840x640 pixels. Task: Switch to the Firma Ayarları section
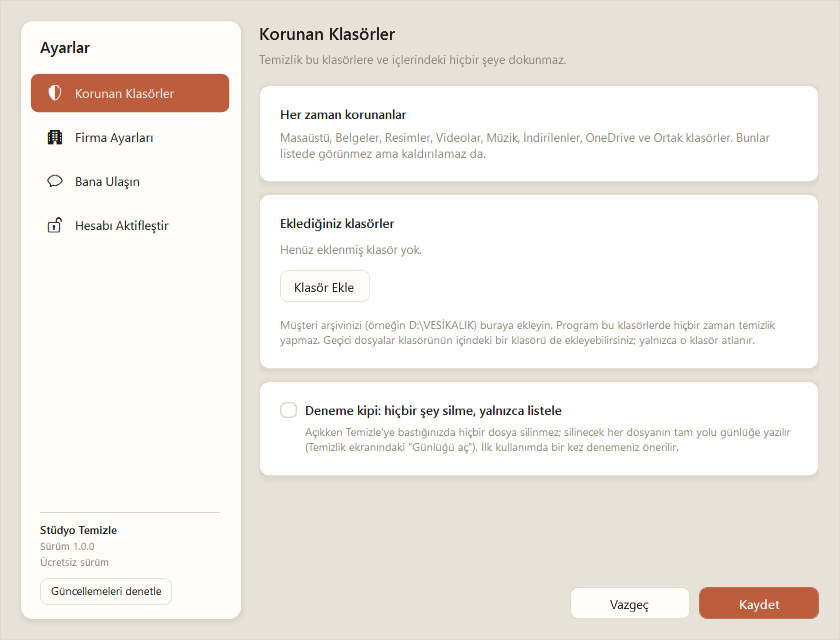[130, 137]
